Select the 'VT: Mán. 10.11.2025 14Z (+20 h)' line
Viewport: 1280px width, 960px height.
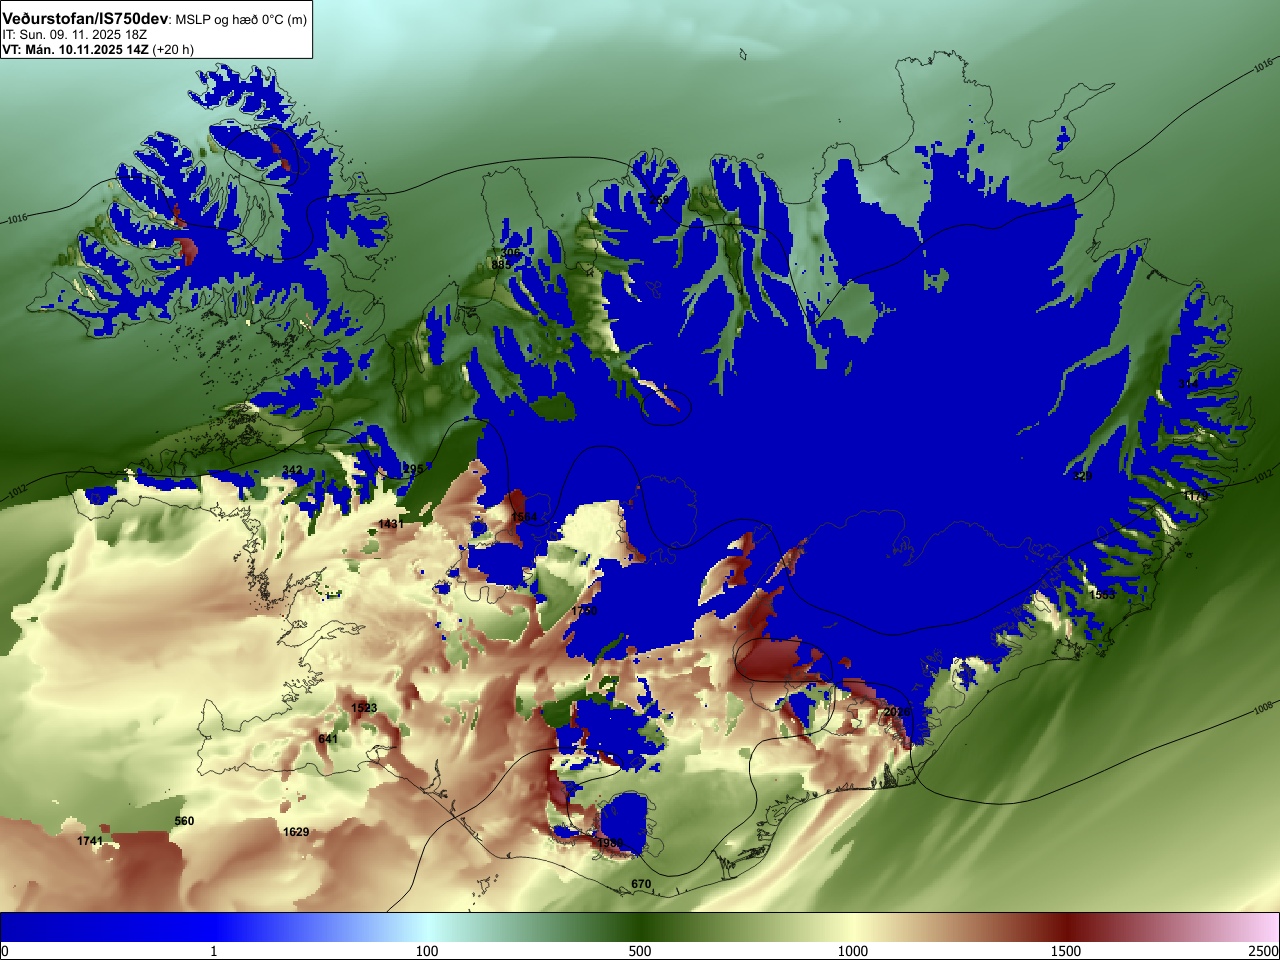pyautogui.click(x=98, y=49)
